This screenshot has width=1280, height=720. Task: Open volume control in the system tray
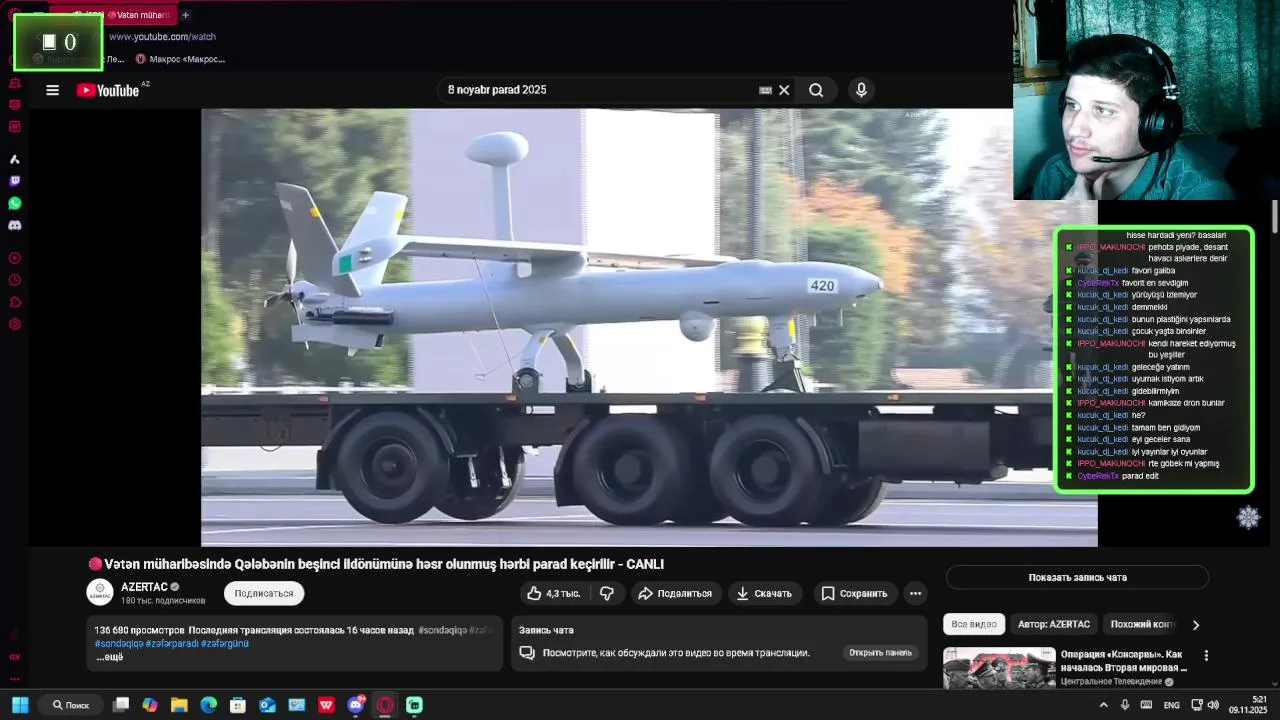click(x=1213, y=705)
